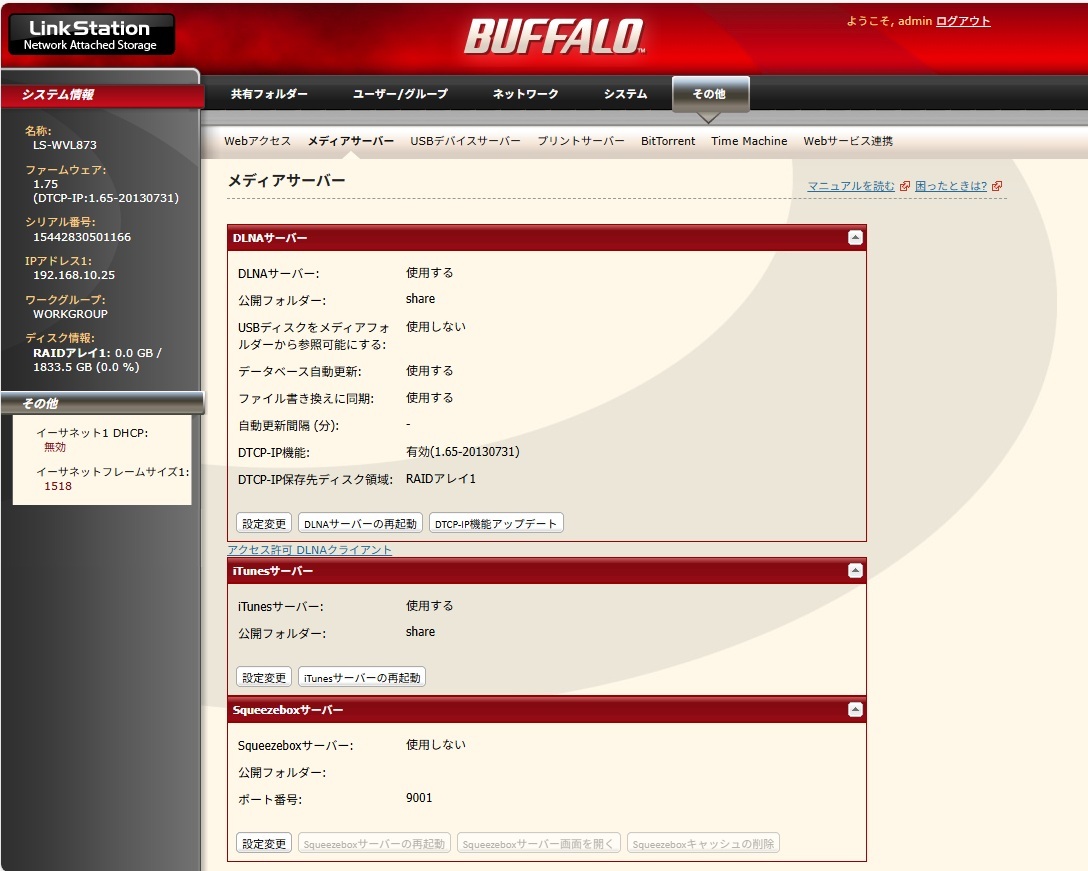Viewport: 1088px width, 871px height.
Task: Open the マニュアルを読む link
Action: 851,186
